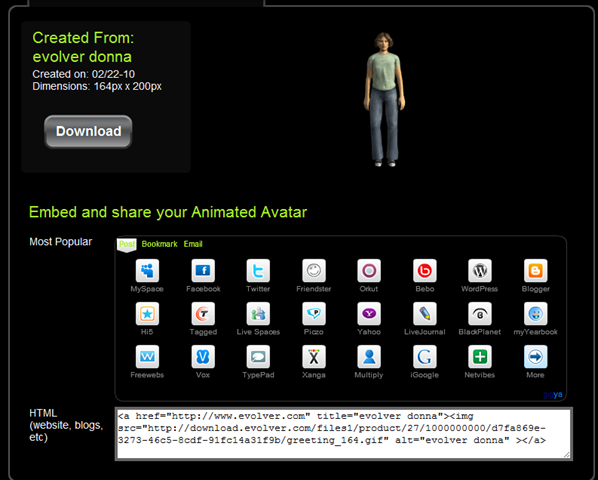The width and height of the screenshot is (598, 480).
Task: Click the Facebook share icon
Action: tap(203, 271)
